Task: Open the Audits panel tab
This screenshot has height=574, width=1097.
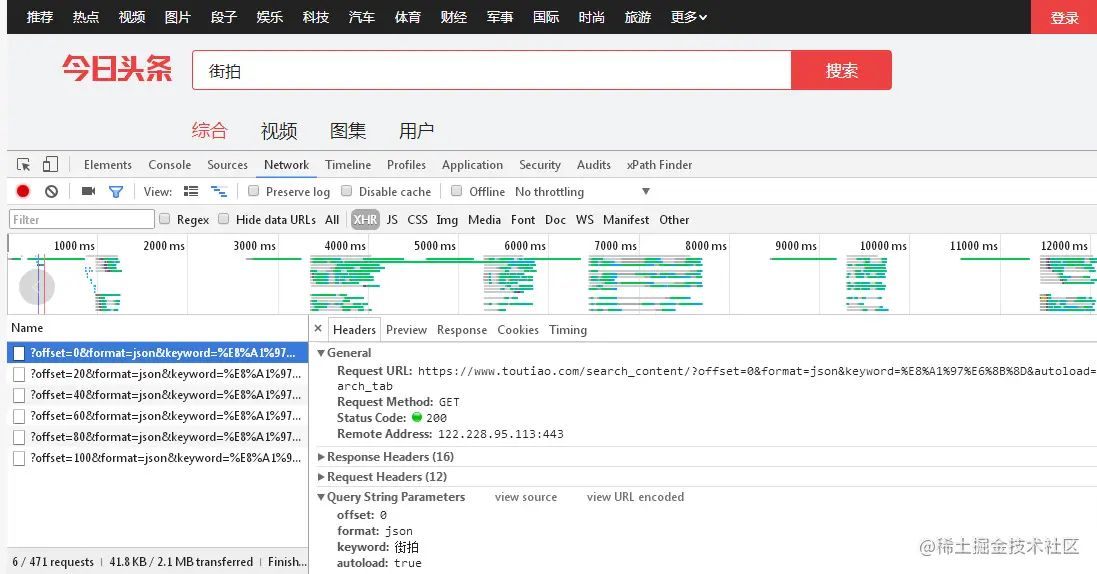Action: pyautogui.click(x=593, y=164)
